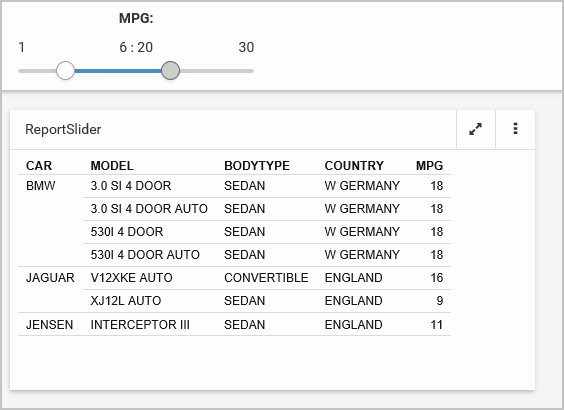Select the MPG column header in table
The width and height of the screenshot is (564, 410).
pos(429,166)
